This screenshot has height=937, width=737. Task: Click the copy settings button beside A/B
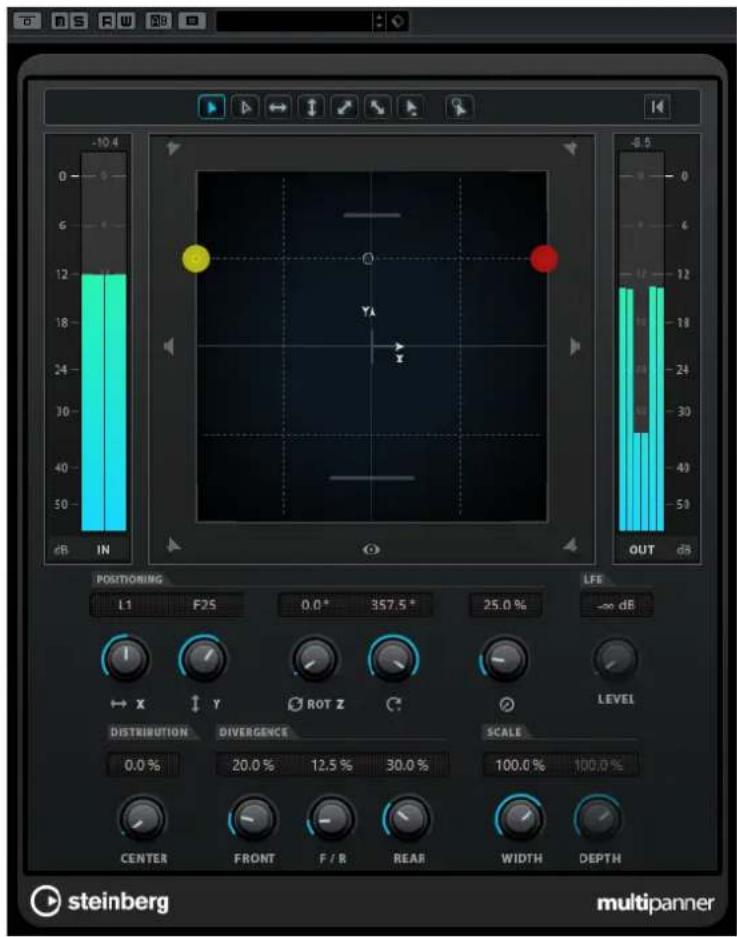tap(192, 22)
